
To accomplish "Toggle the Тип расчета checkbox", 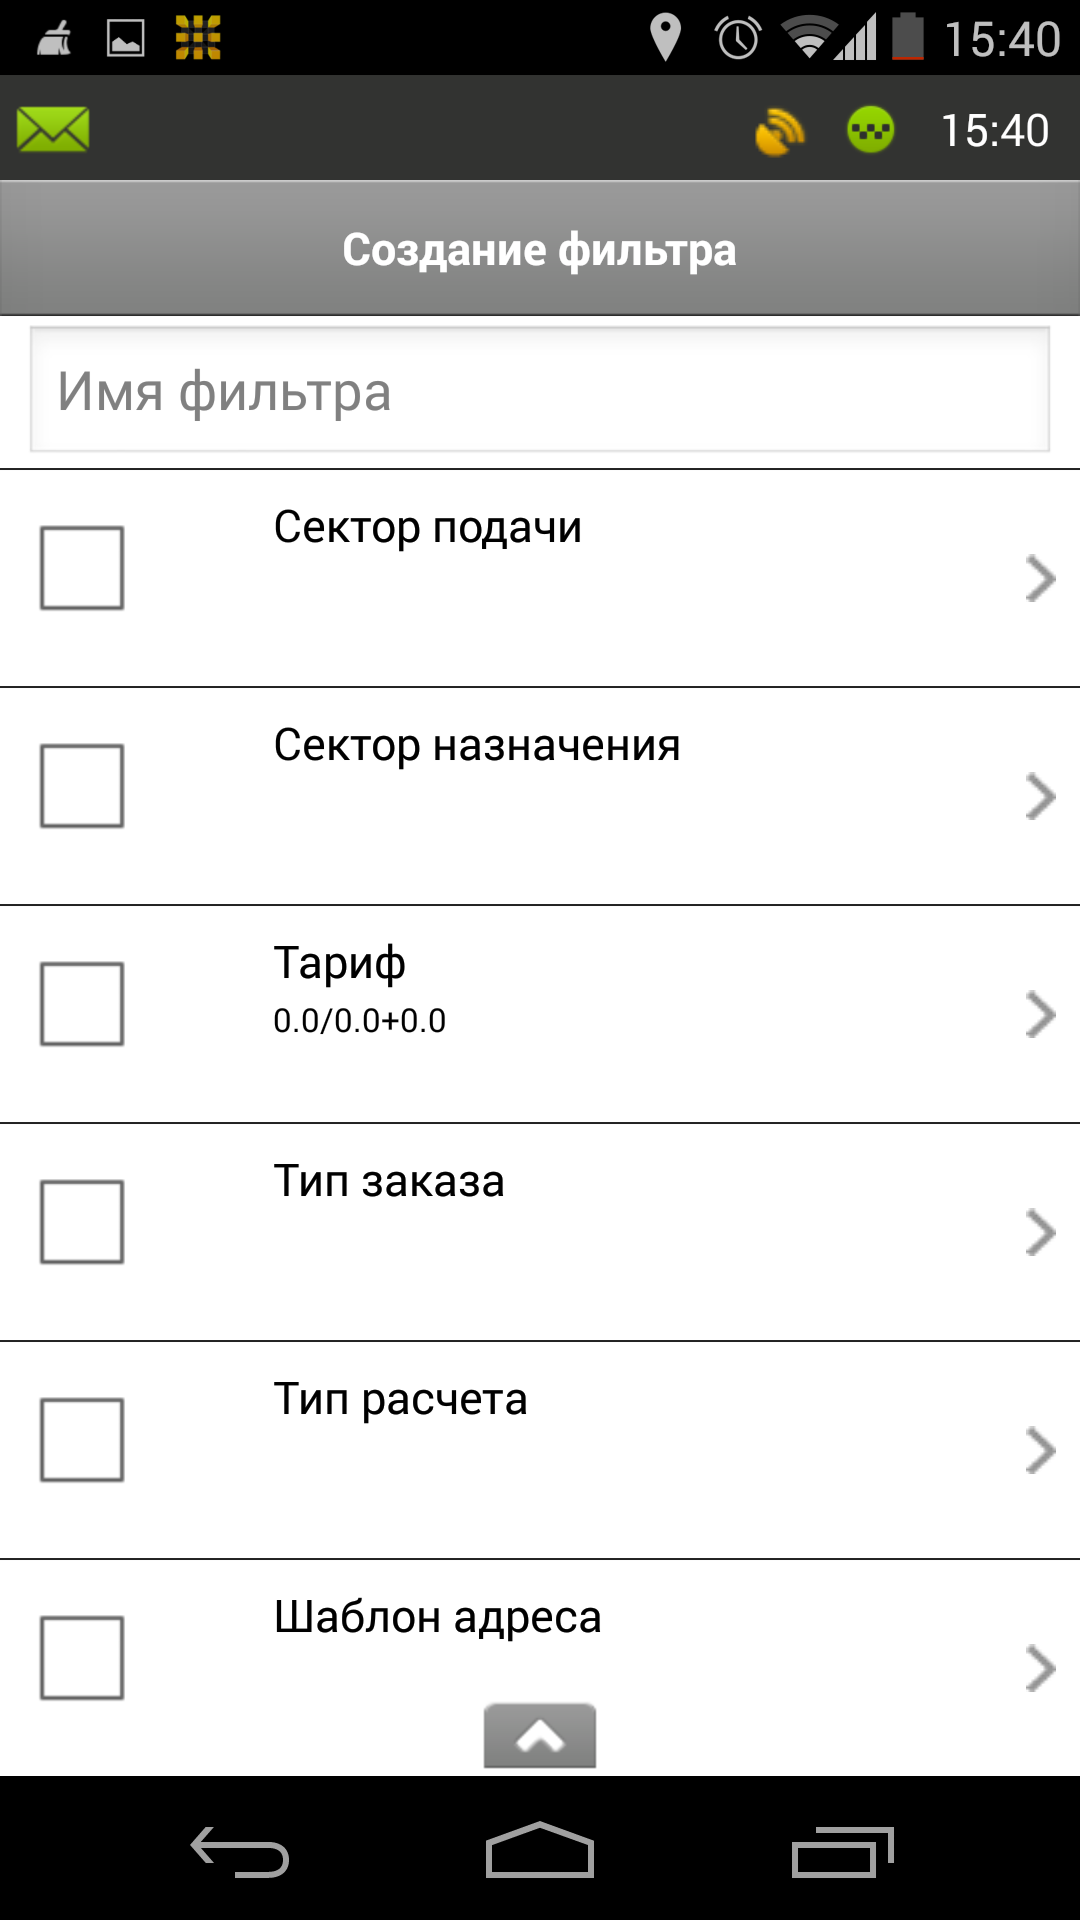I will [82, 1440].
